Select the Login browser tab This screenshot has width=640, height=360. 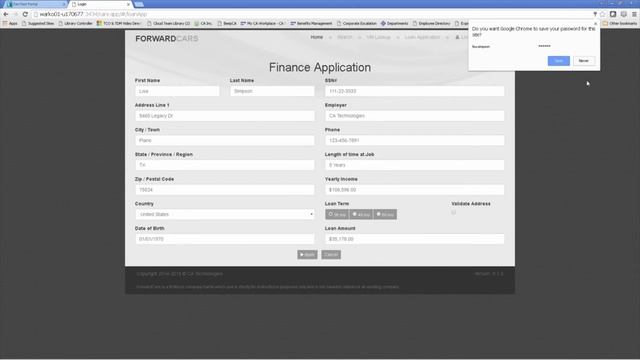pyautogui.click(x=100, y=4)
